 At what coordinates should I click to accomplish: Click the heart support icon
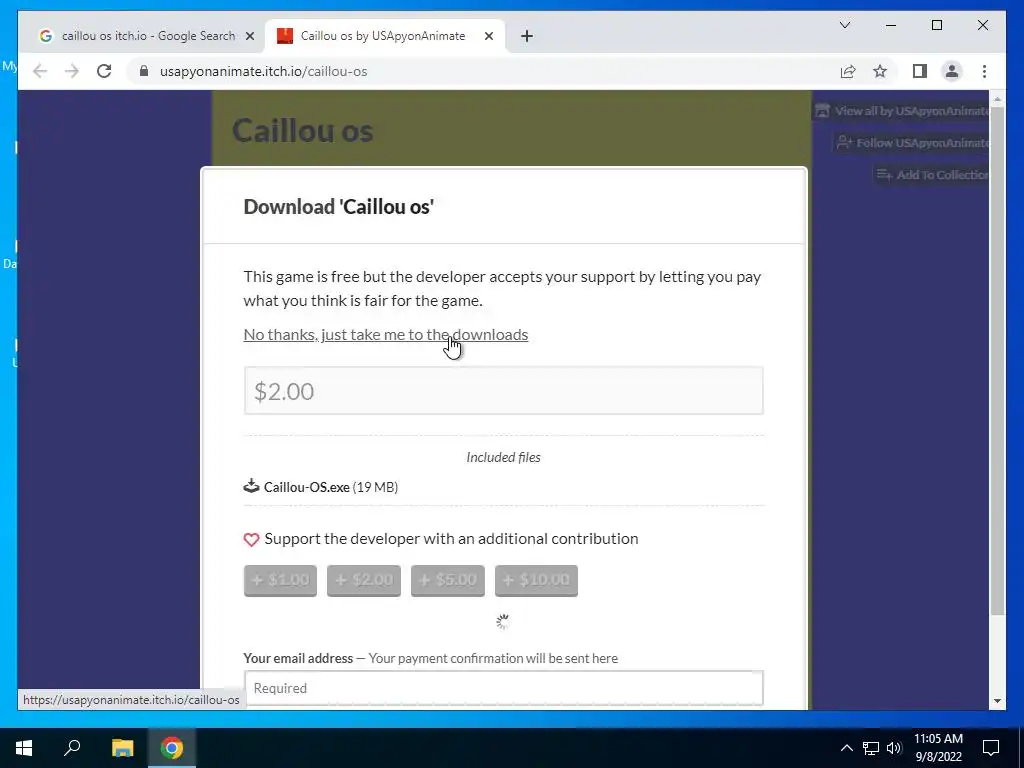(x=251, y=539)
